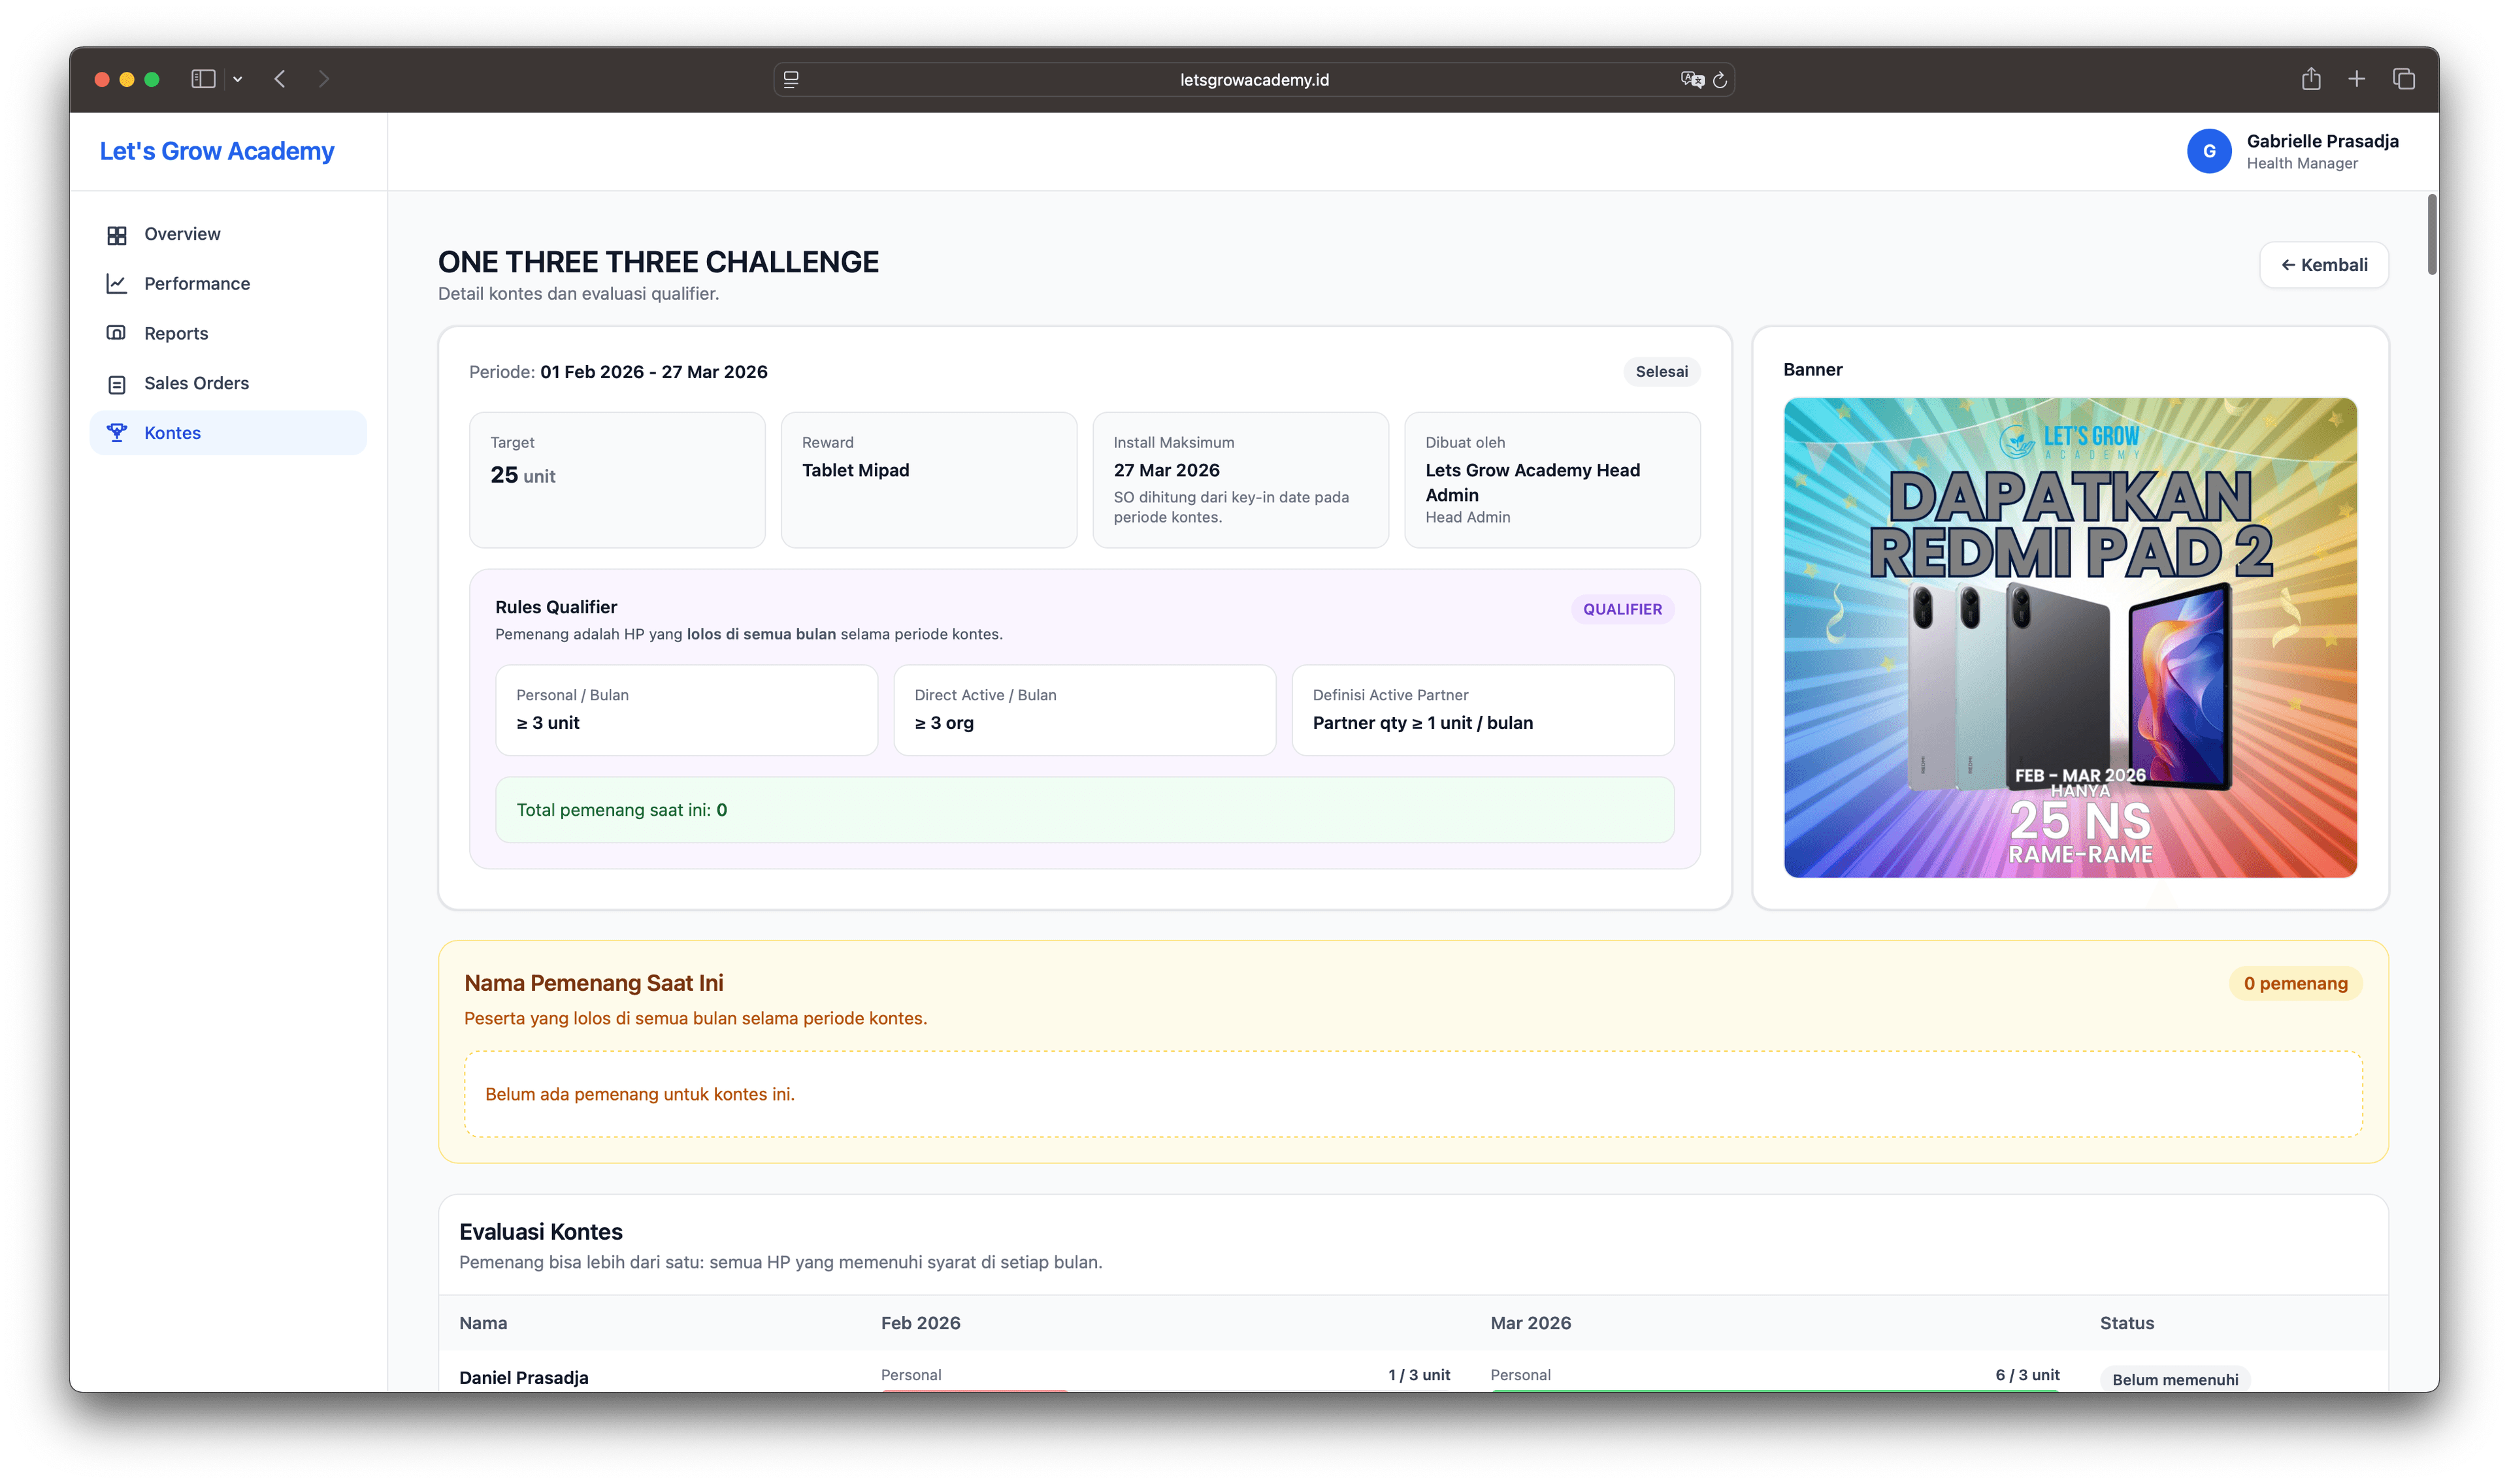Image resolution: width=2509 pixels, height=1484 pixels.
Task: Expand the sidebar options dropdown chevron
Action: (x=238, y=79)
